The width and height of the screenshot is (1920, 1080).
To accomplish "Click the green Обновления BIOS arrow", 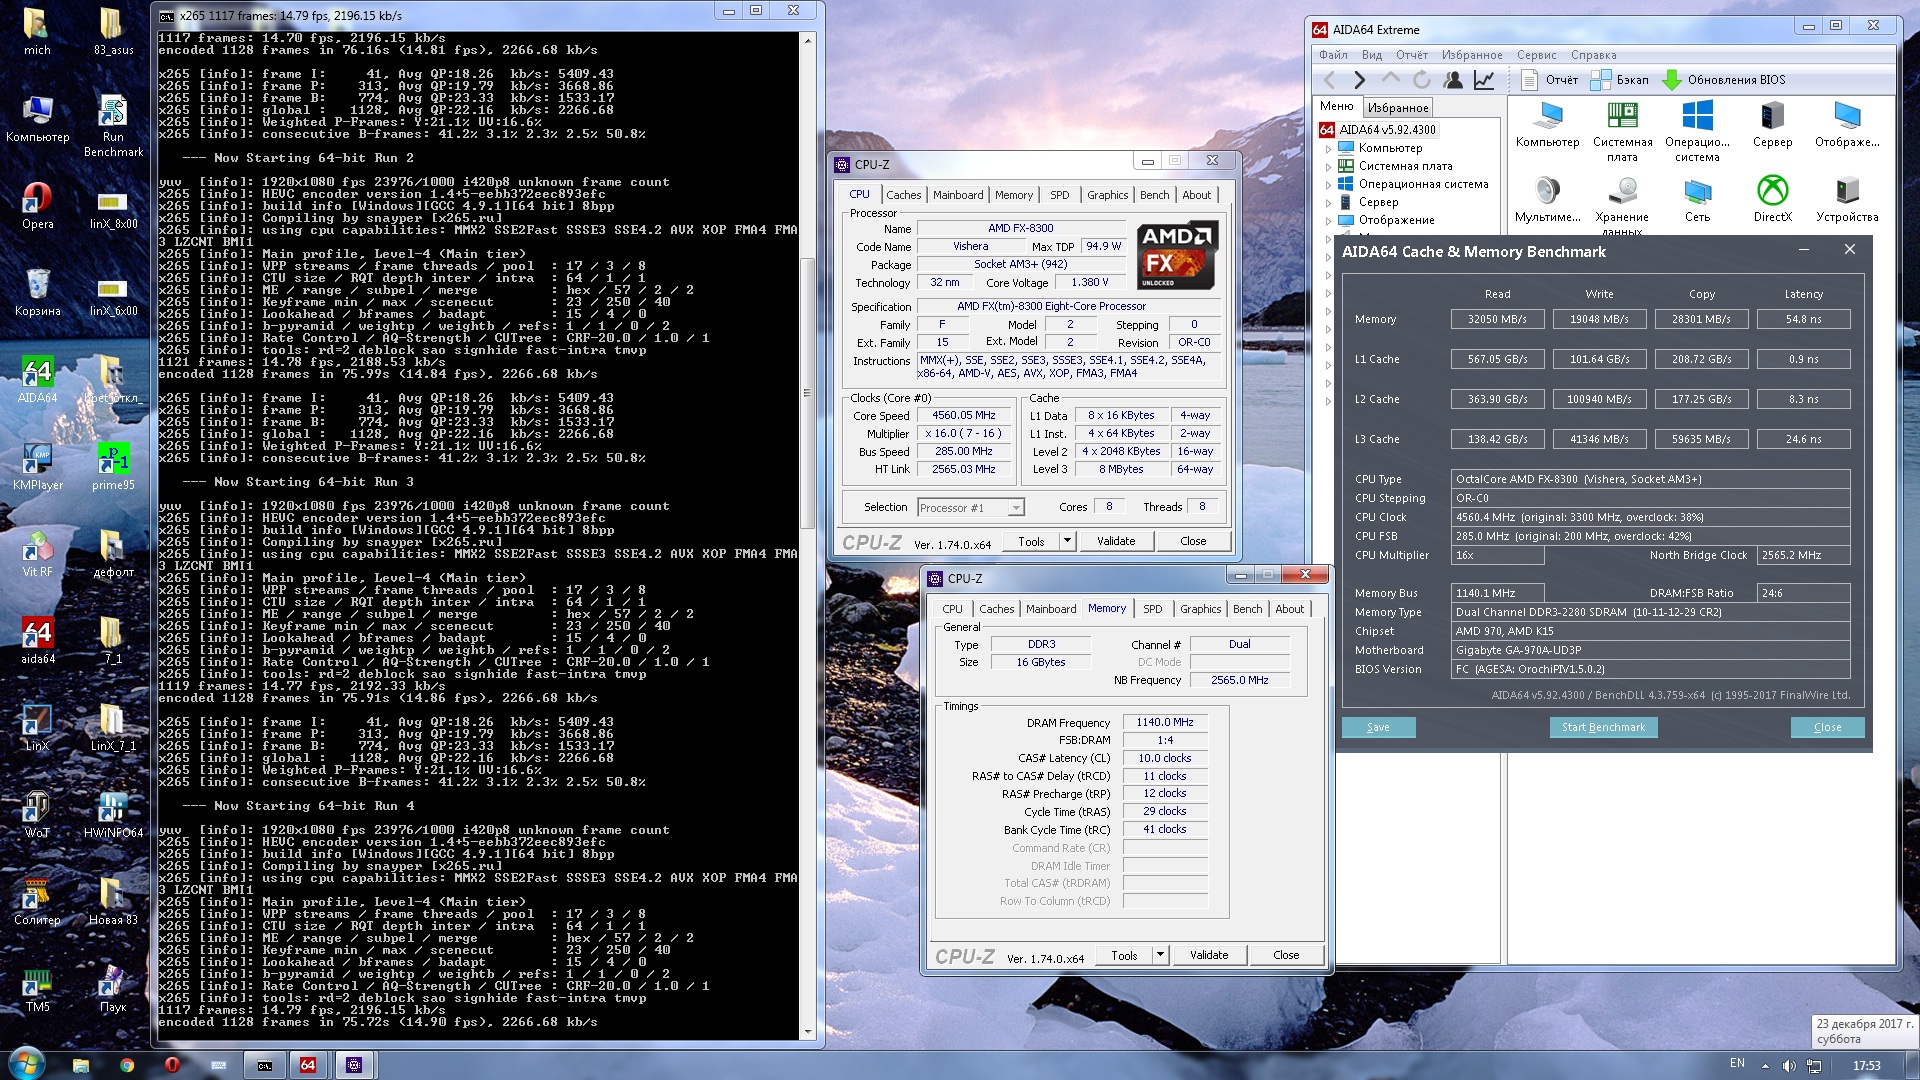I will 1672,80.
